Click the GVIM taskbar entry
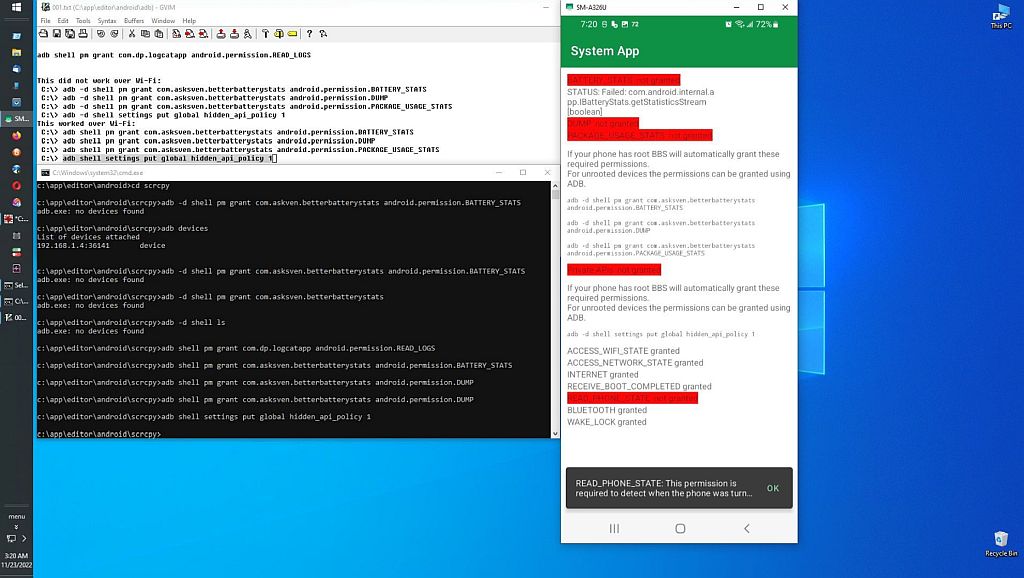Screen dimensions: 1024x578 point(16,317)
